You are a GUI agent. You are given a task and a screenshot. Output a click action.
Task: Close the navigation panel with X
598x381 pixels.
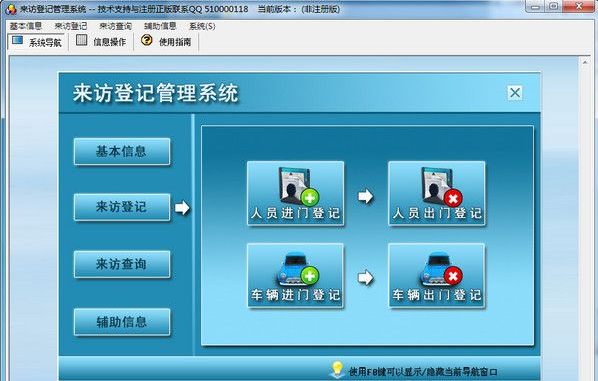pos(515,93)
